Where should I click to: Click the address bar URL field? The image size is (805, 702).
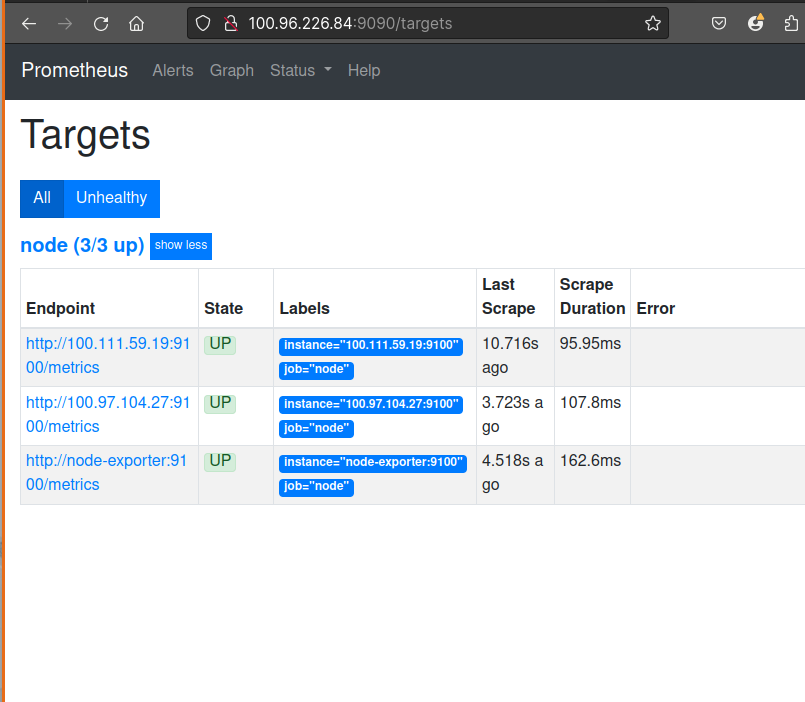pos(428,23)
